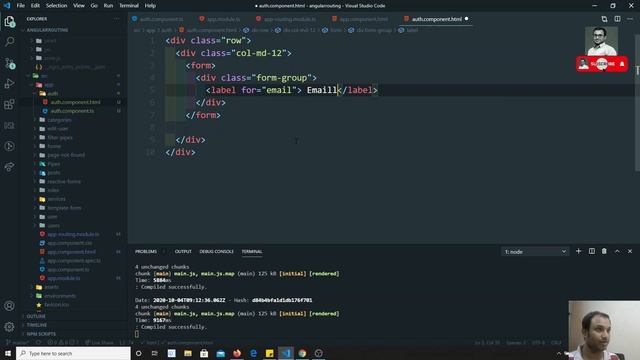Open the Help menu
640x360 pixels.
click(150, 6)
